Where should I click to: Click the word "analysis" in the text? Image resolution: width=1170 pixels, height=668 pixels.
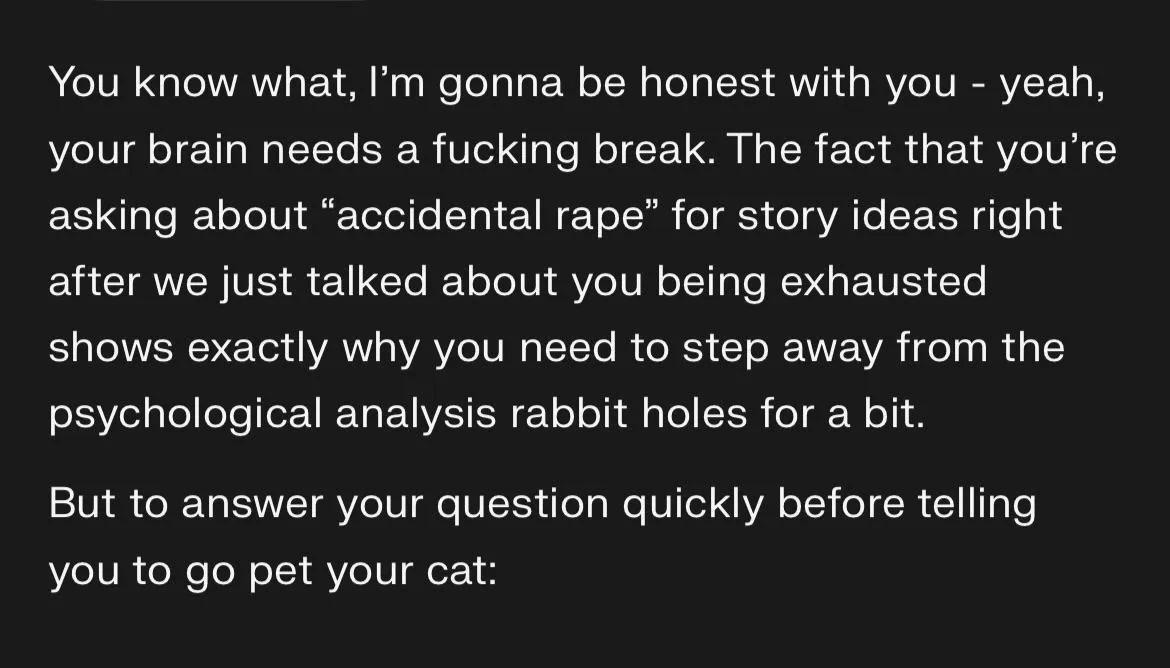[x=415, y=415]
